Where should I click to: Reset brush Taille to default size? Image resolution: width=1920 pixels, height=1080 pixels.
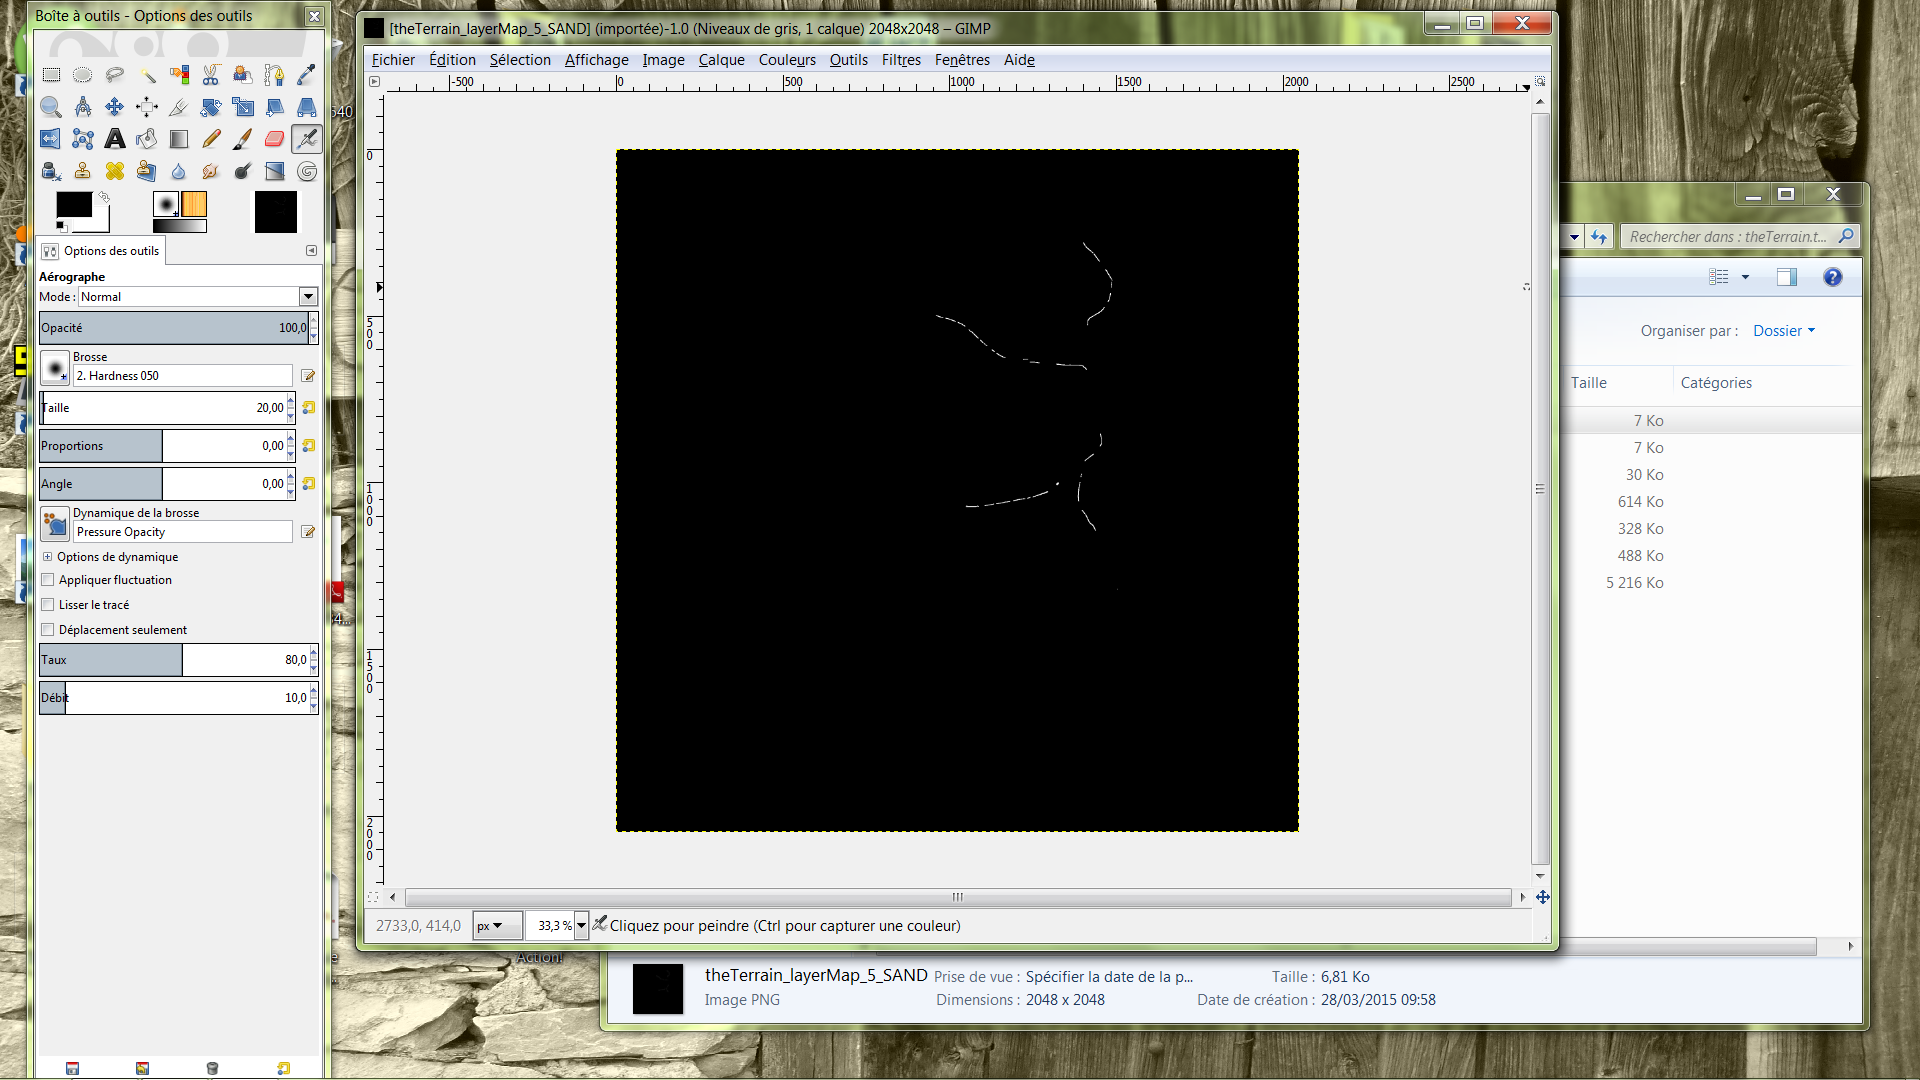click(309, 408)
